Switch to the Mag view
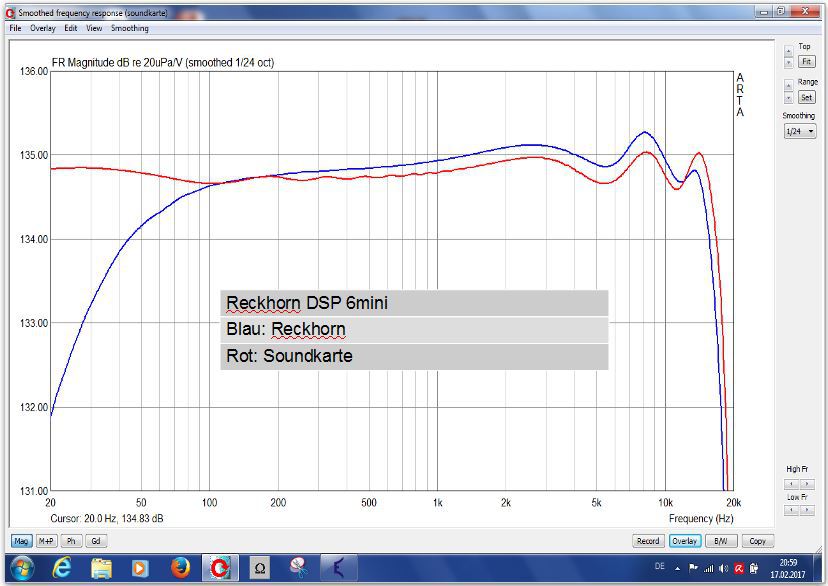This screenshot has height=586, width=828. click(21, 541)
